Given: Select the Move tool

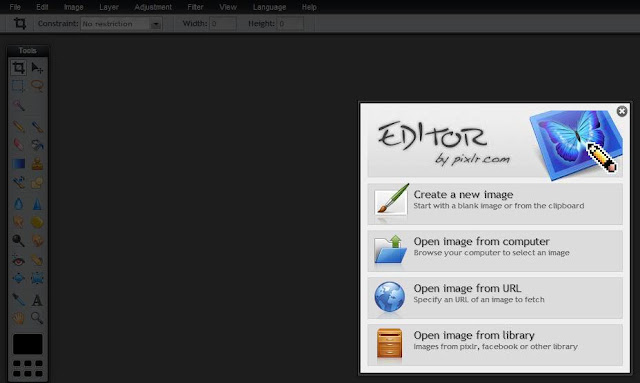Looking at the screenshot, I should pyautogui.click(x=37, y=68).
